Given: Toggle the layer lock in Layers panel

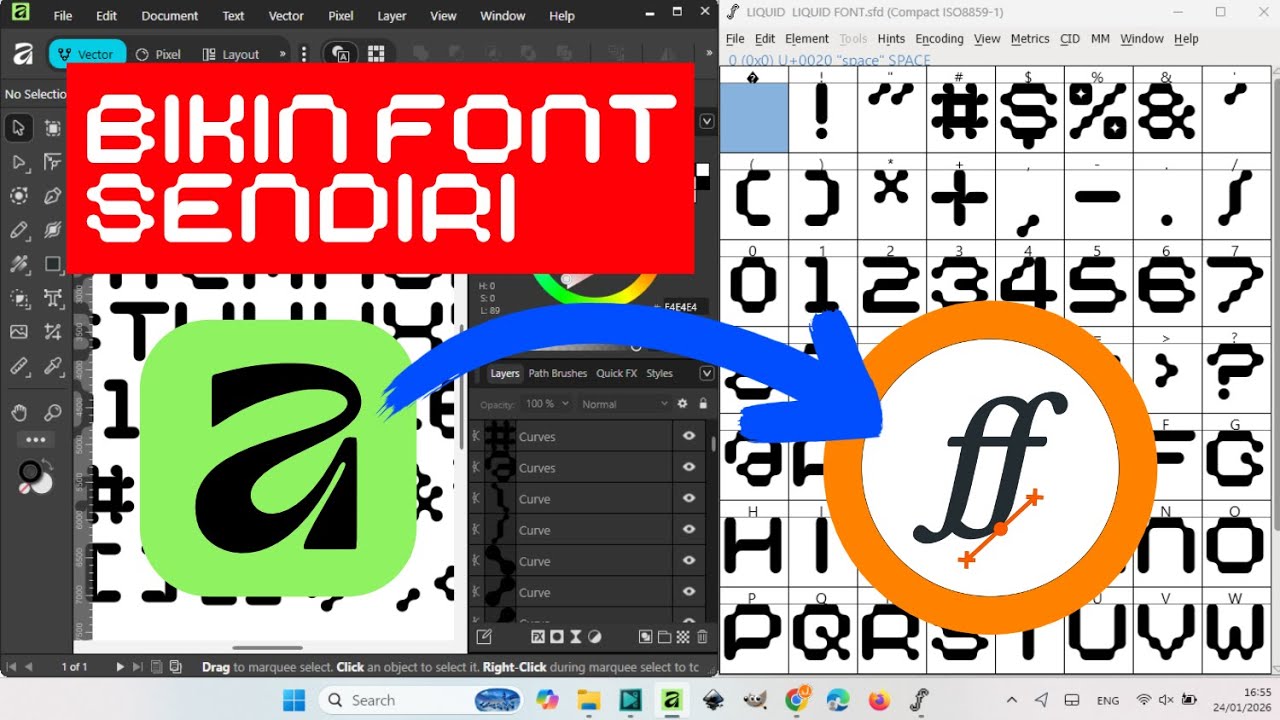Looking at the screenshot, I should click(703, 404).
